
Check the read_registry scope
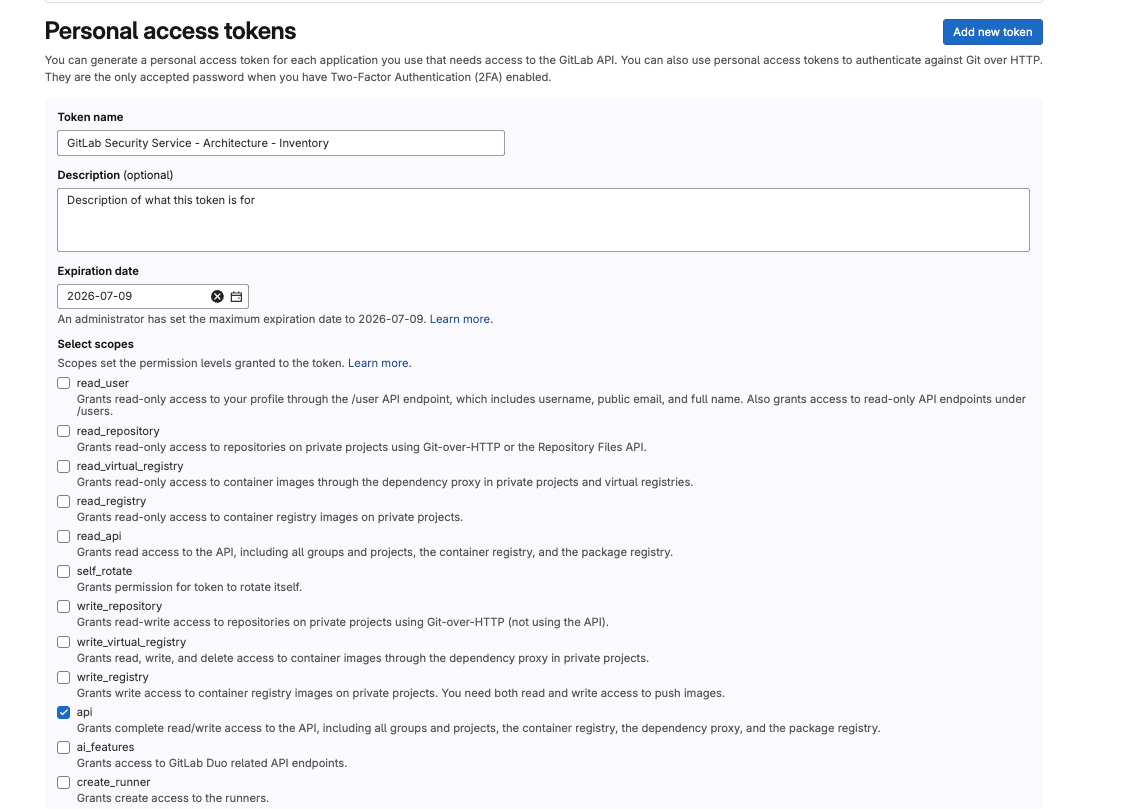coord(64,502)
